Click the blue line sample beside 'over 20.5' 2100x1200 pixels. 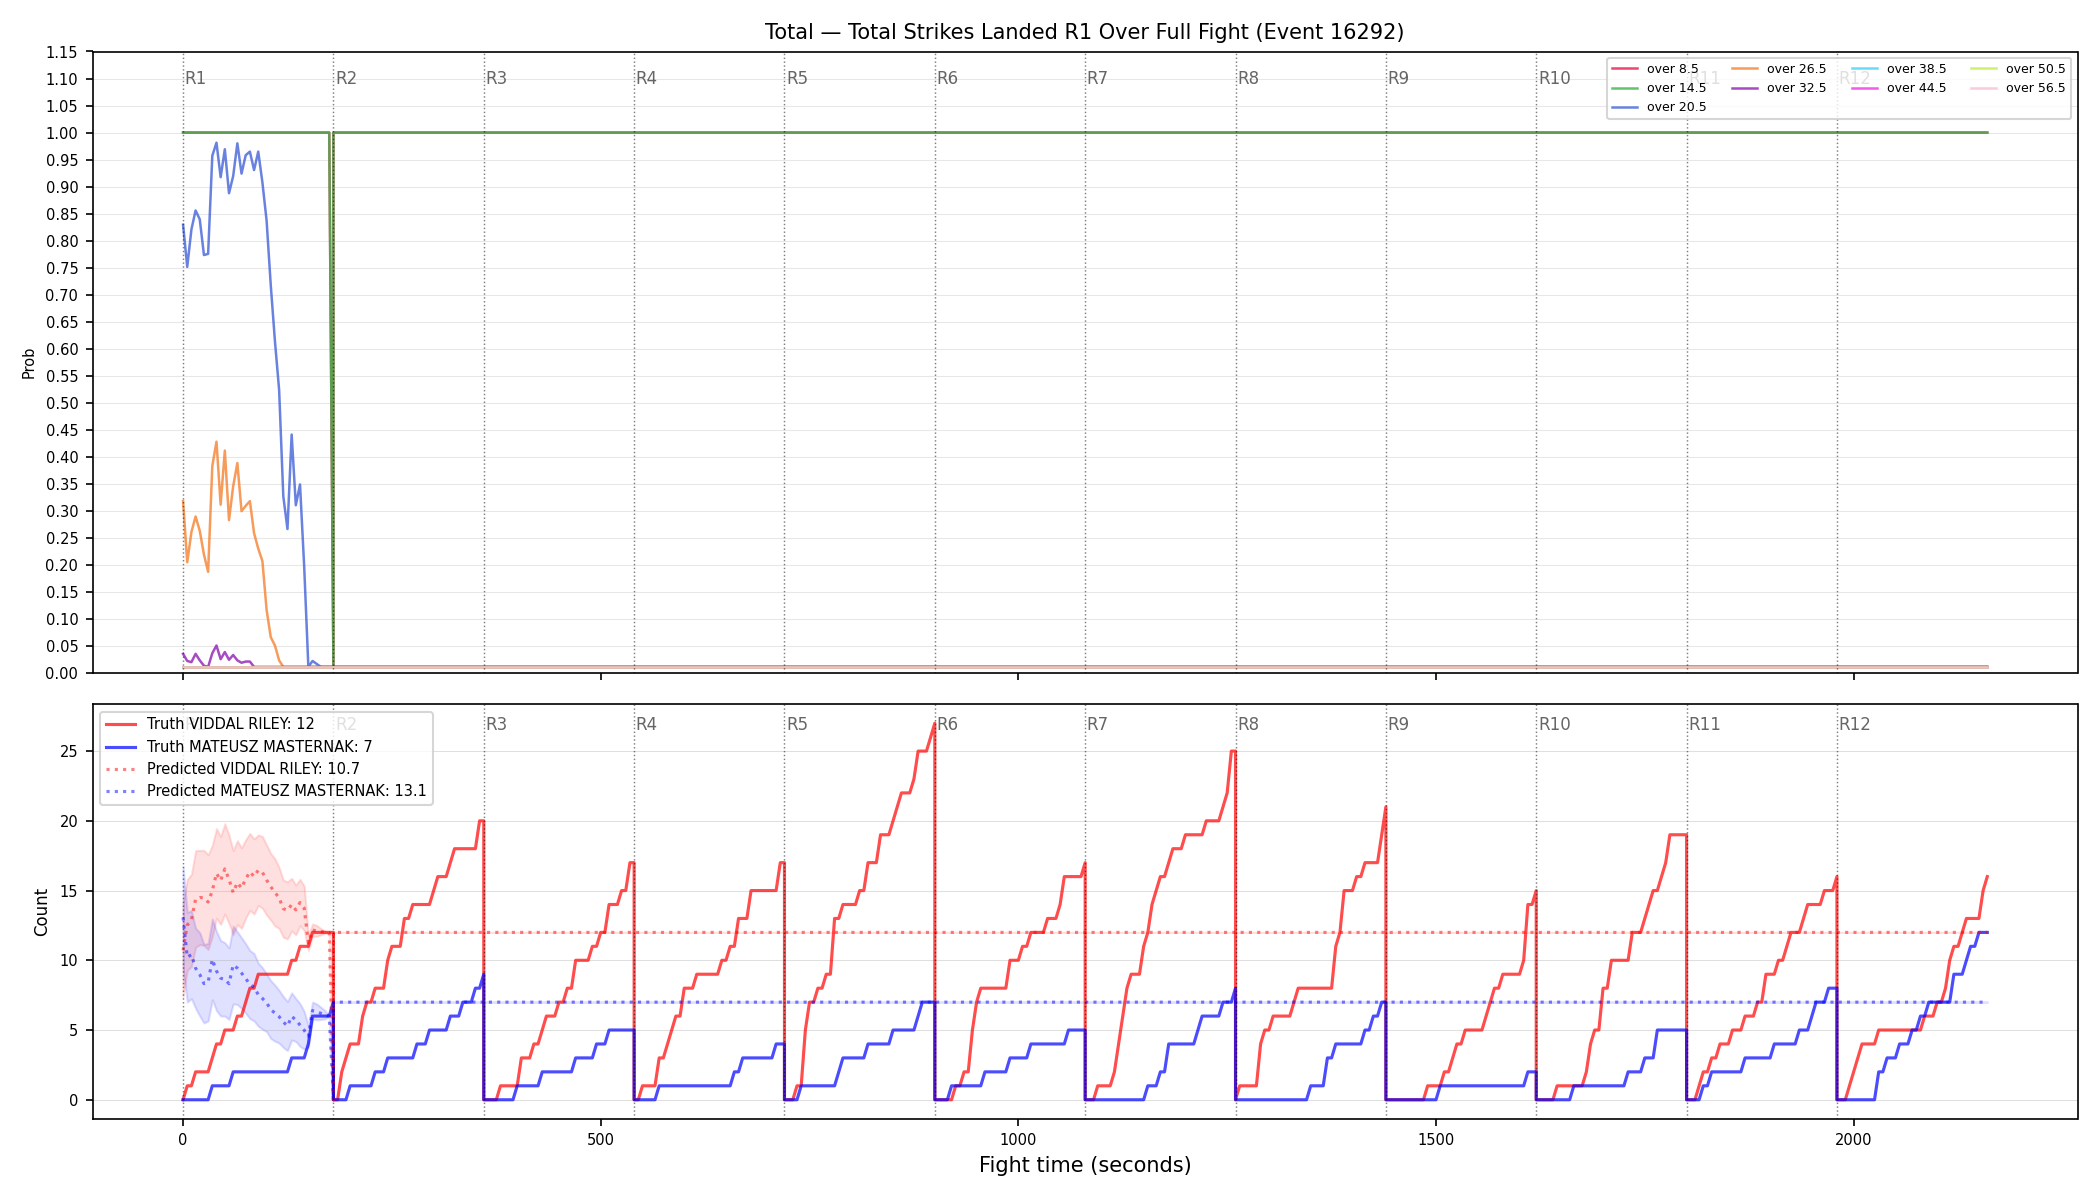coord(1625,107)
